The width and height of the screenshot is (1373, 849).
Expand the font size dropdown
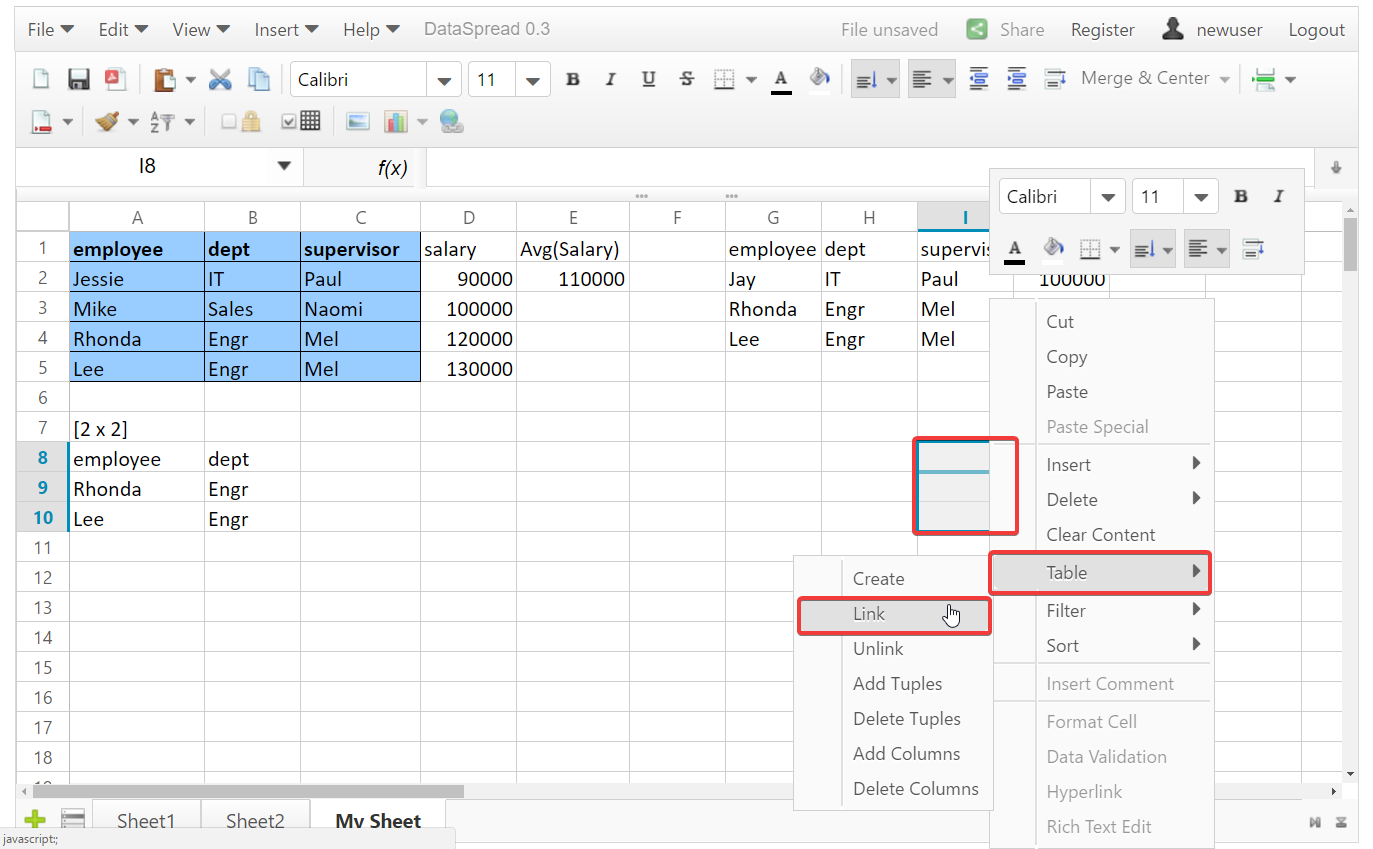[x=530, y=78]
